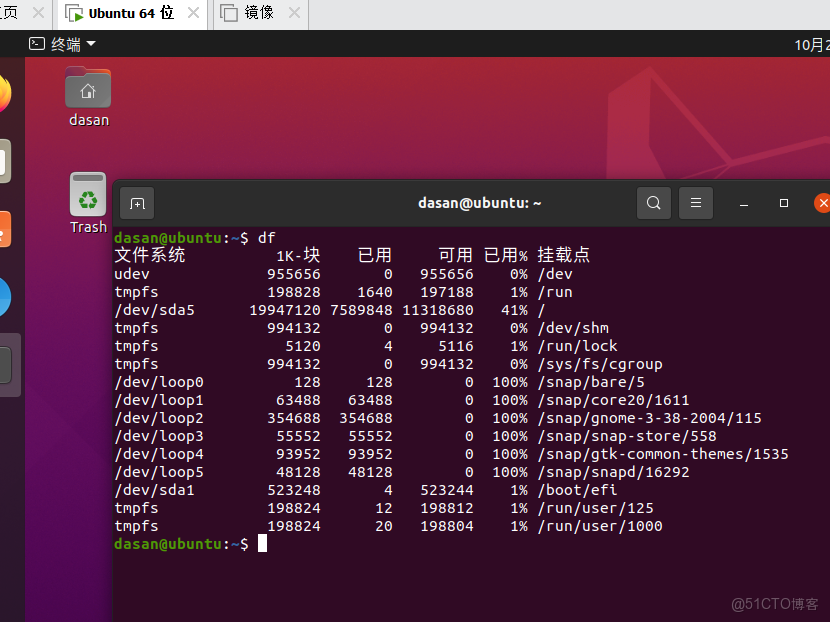This screenshot has width=830, height=622.
Task: Launch Firefox from the Ubuntu dock
Action: (3, 94)
